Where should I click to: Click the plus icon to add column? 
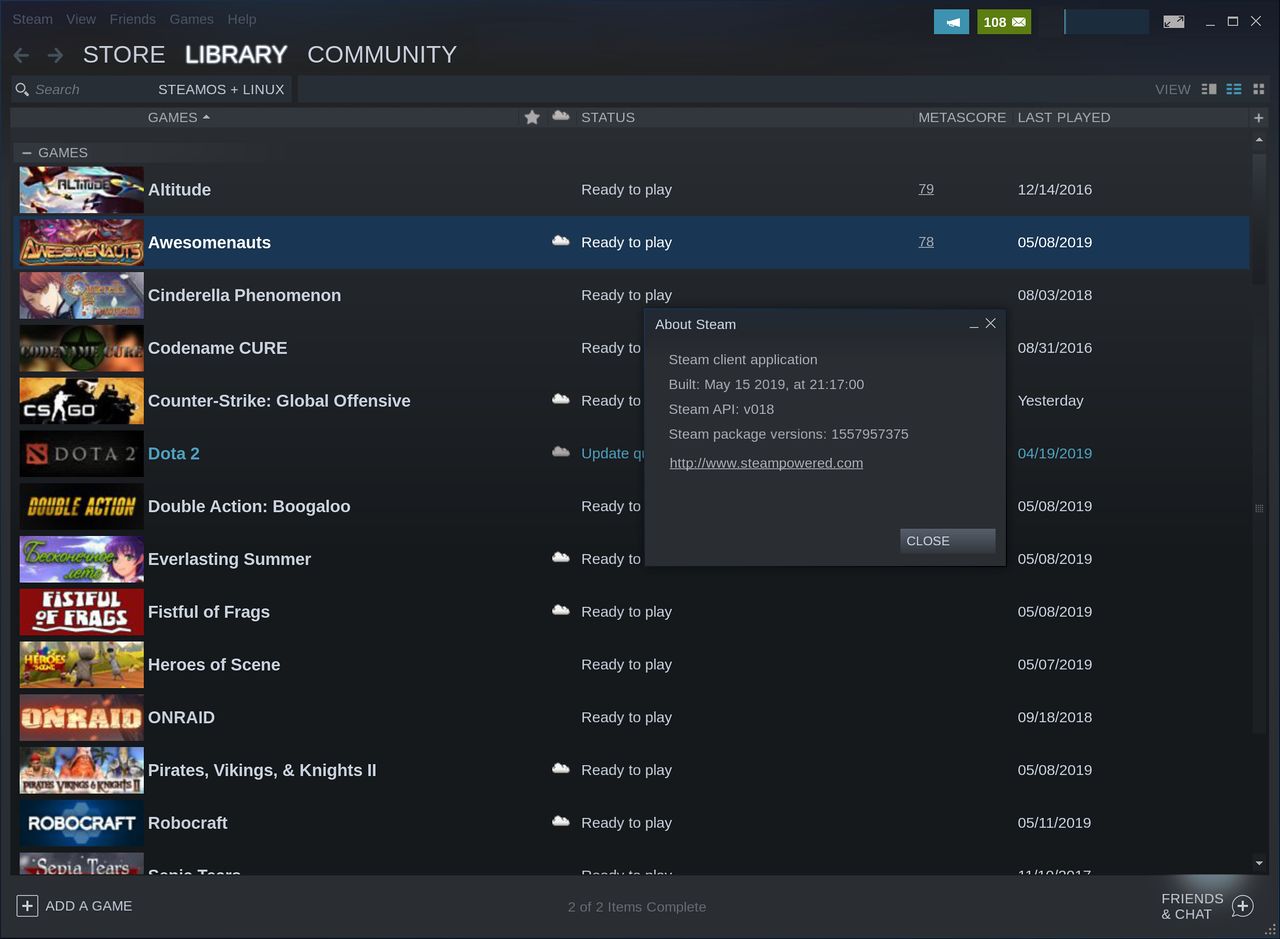tap(1259, 117)
